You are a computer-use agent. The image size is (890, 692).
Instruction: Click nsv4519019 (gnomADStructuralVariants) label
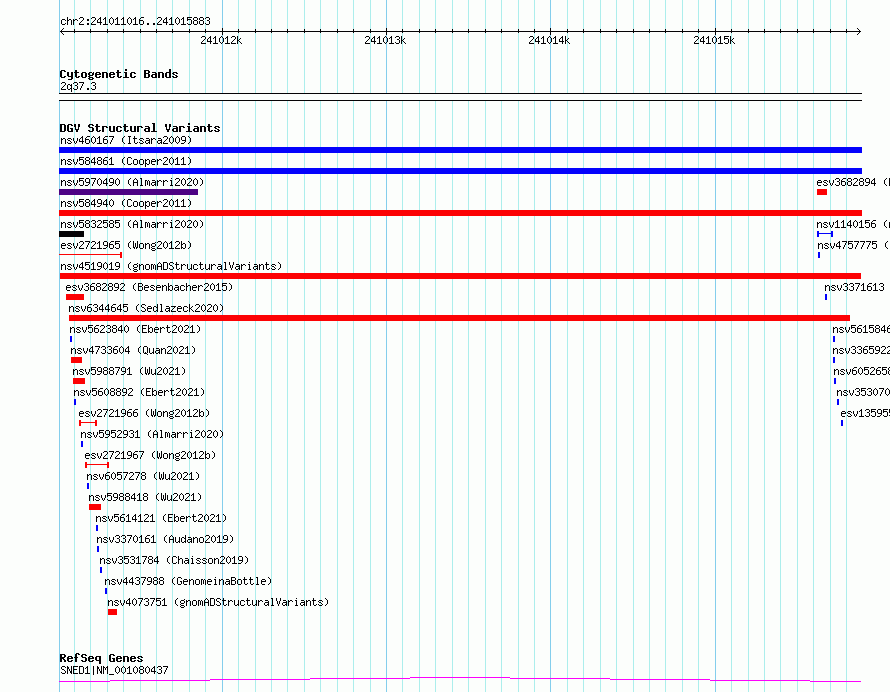pos(171,266)
